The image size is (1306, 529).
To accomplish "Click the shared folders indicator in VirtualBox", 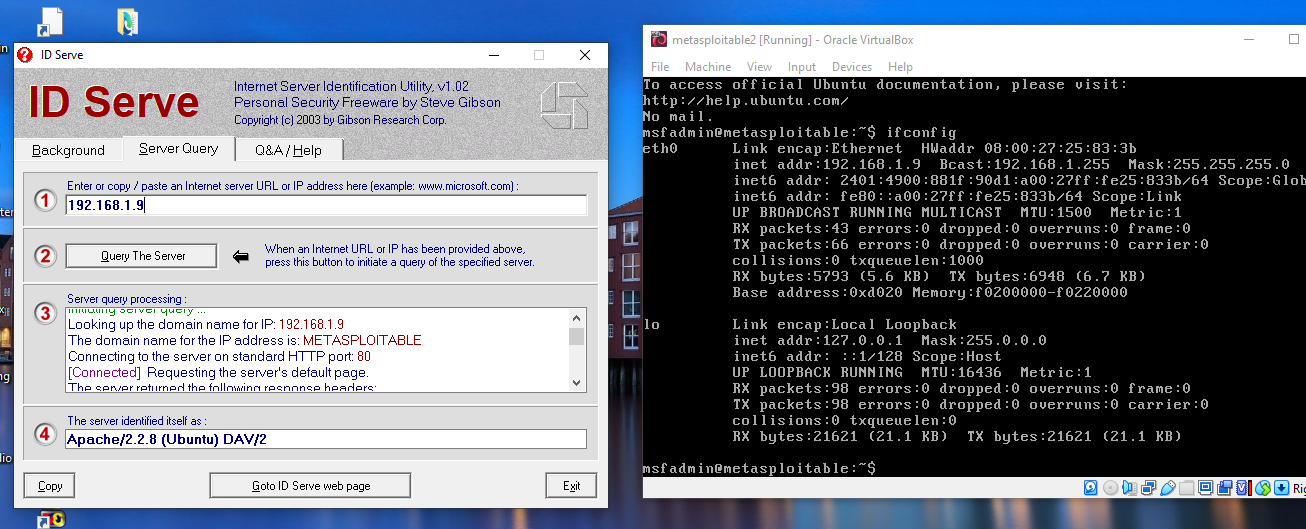I will pyautogui.click(x=1187, y=488).
